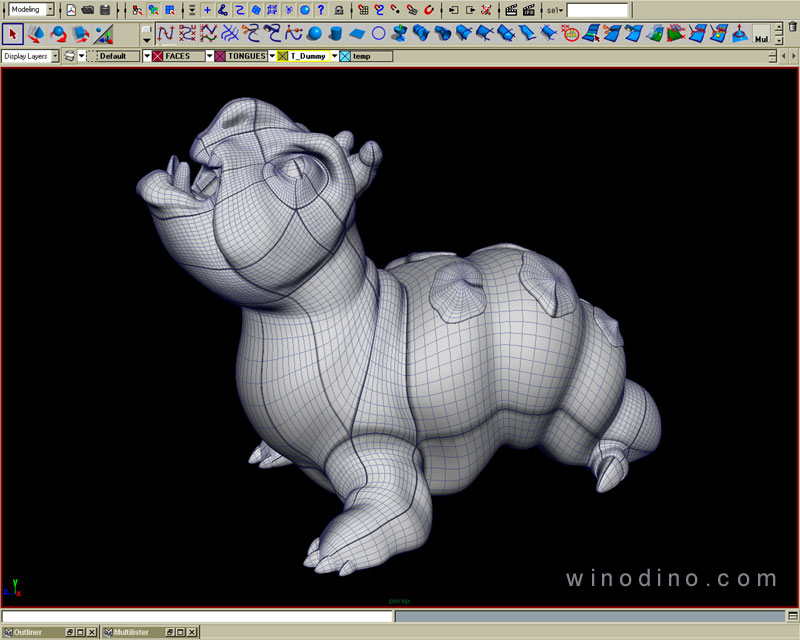Click the open scene folder icon

tap(87, 10)
